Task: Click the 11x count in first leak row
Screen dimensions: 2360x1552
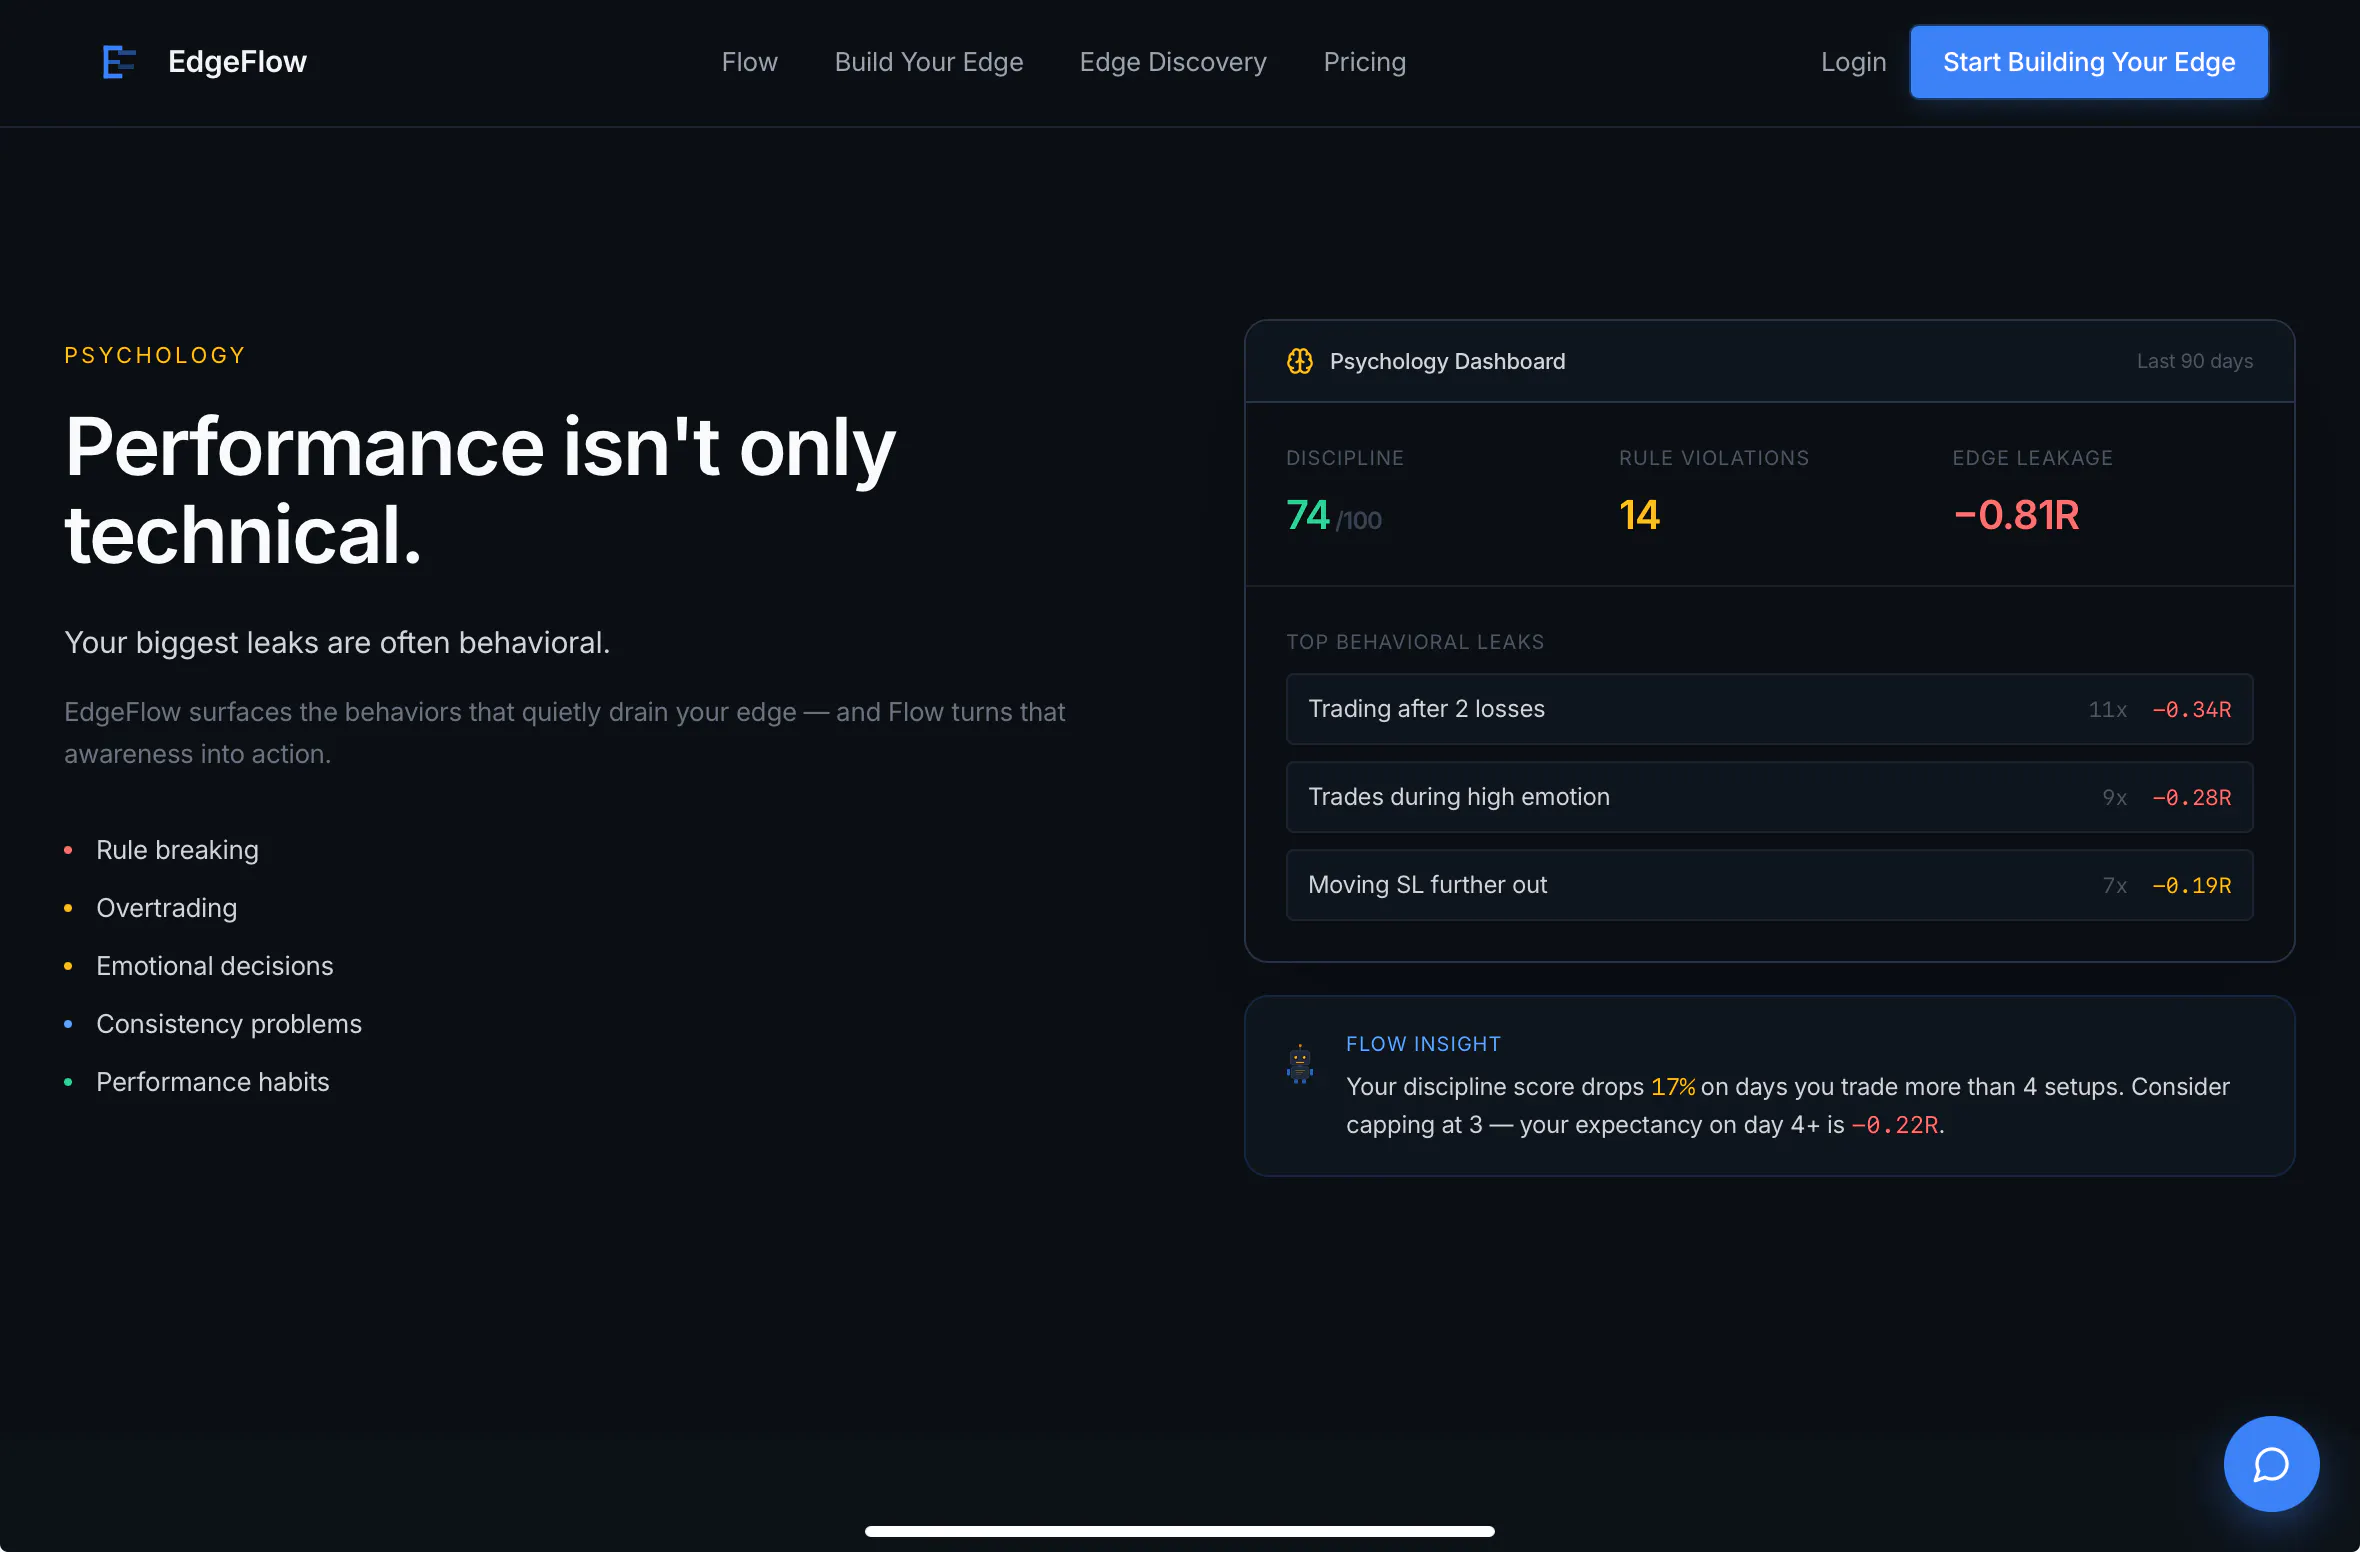Action: pyautogui.click(x=2107, y=709)
